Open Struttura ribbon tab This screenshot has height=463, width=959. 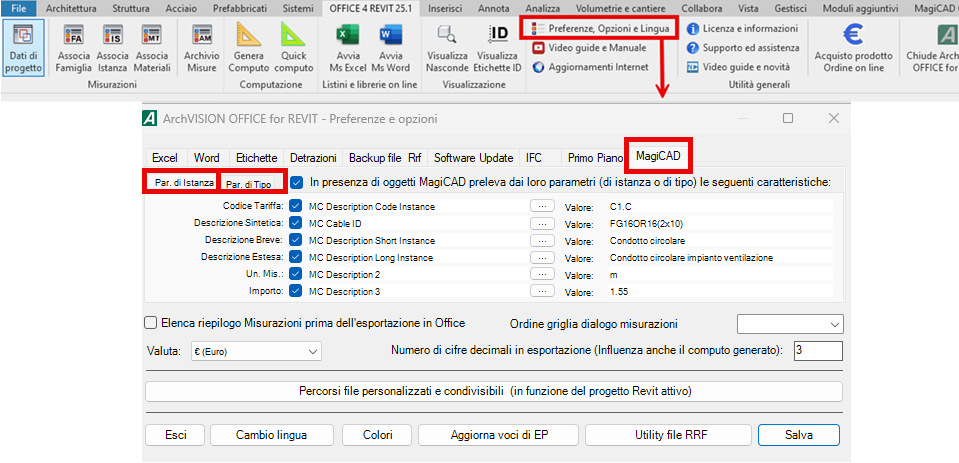click(130, 9)
